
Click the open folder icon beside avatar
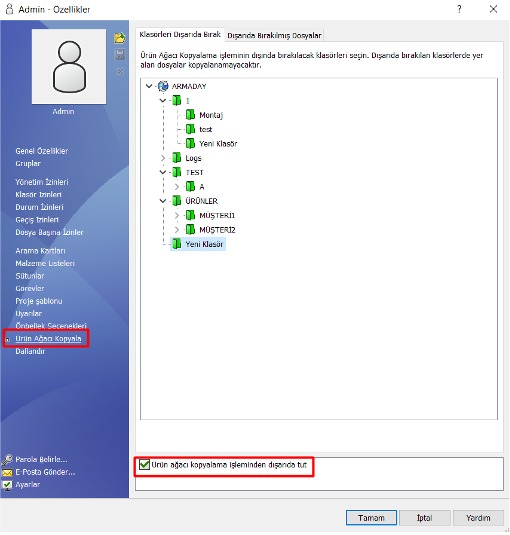tap(119, 38)
